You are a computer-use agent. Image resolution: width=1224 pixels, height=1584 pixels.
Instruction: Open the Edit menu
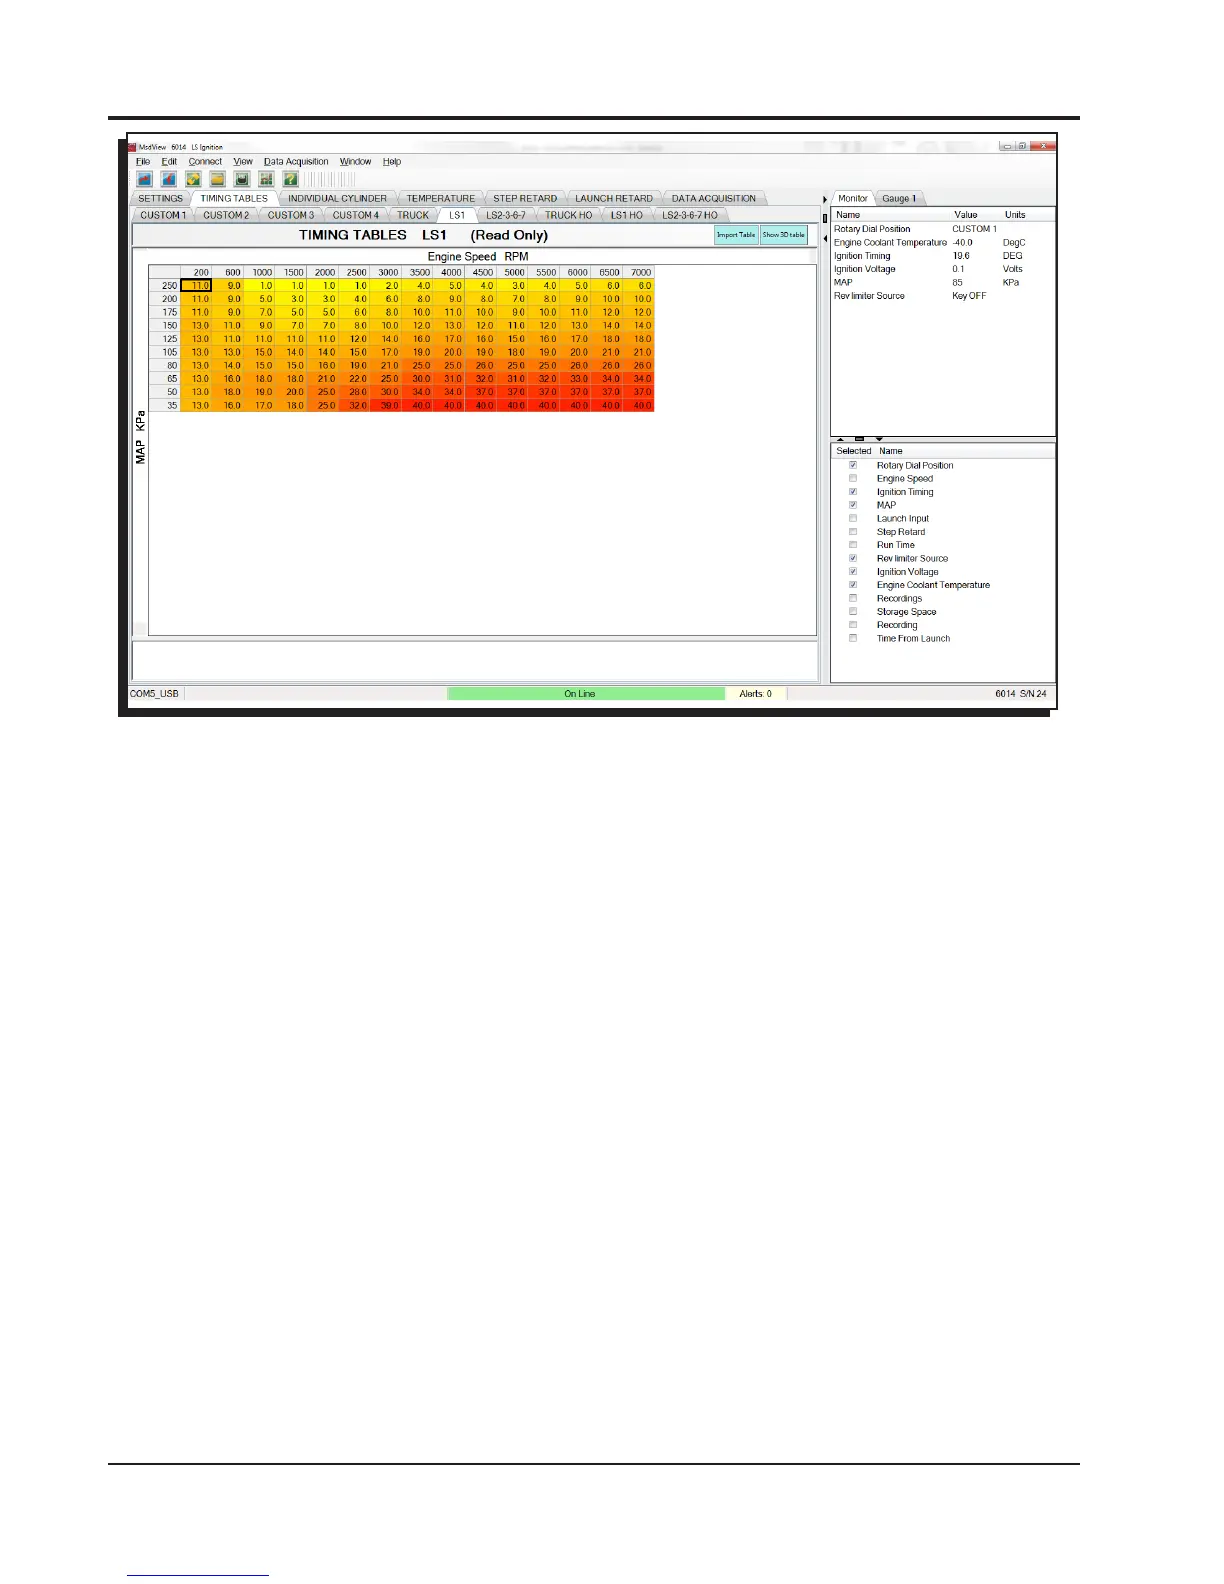pyautogui.click(x=169, y=161)
